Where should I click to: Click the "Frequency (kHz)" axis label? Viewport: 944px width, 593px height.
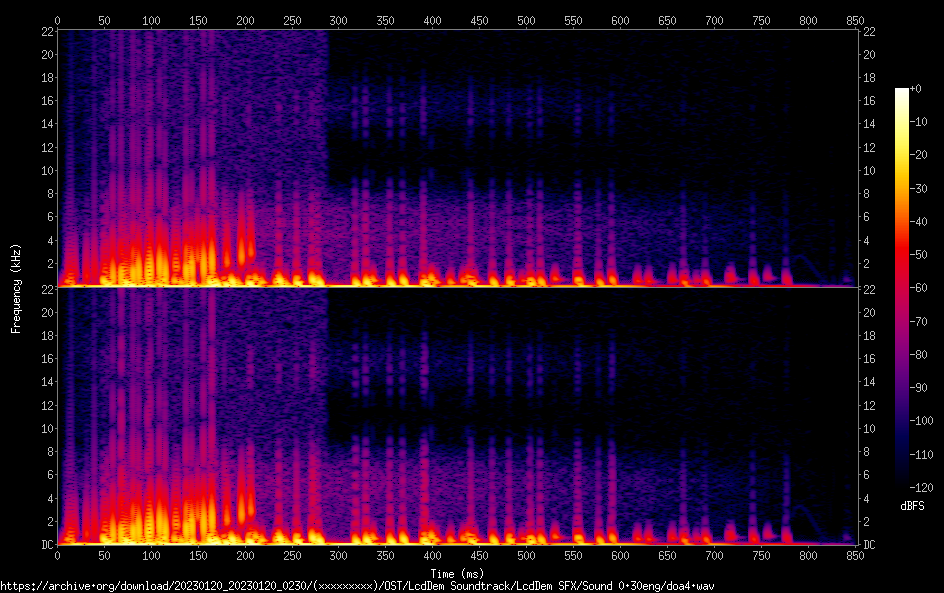(15, 287)
